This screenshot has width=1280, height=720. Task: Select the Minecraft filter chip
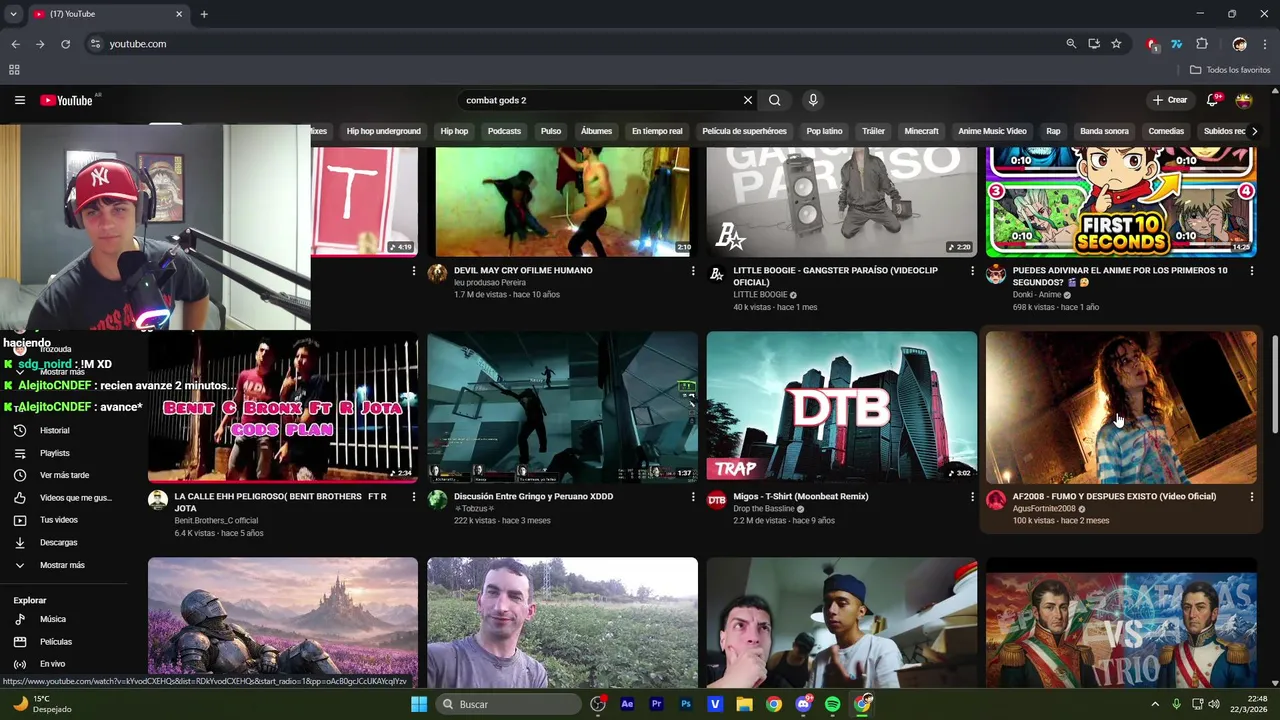point(921,131)
